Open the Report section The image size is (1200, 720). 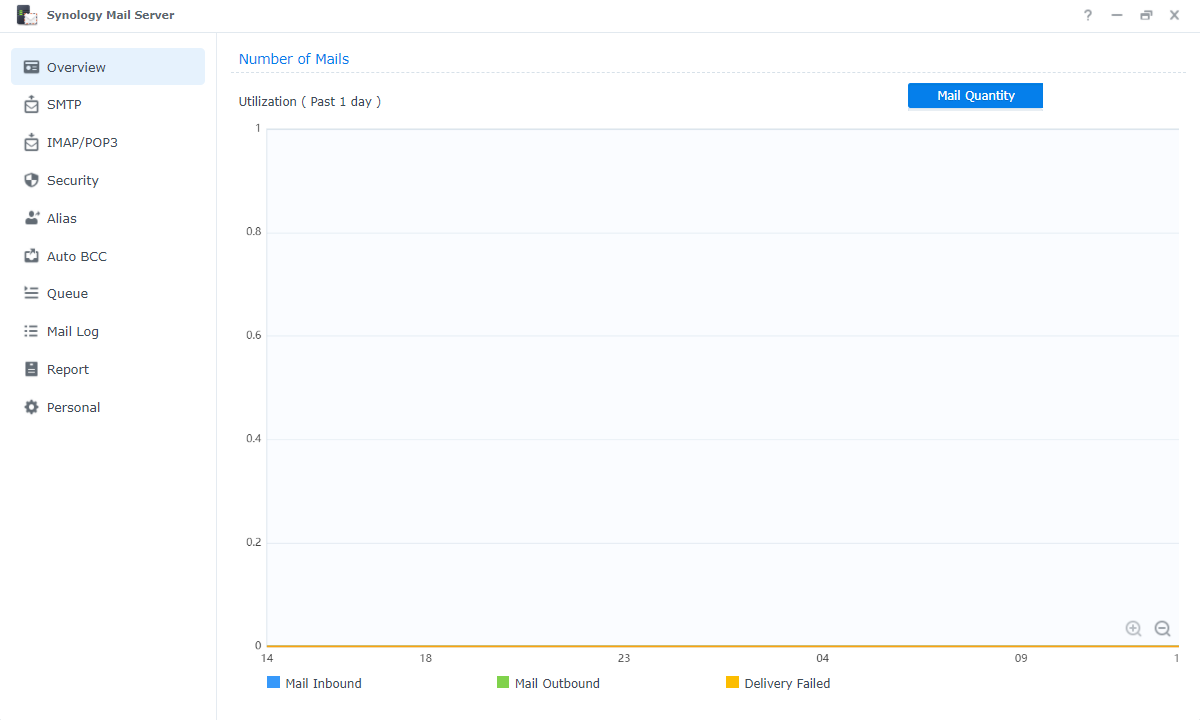pyautogui.click(x=67, y=369)
